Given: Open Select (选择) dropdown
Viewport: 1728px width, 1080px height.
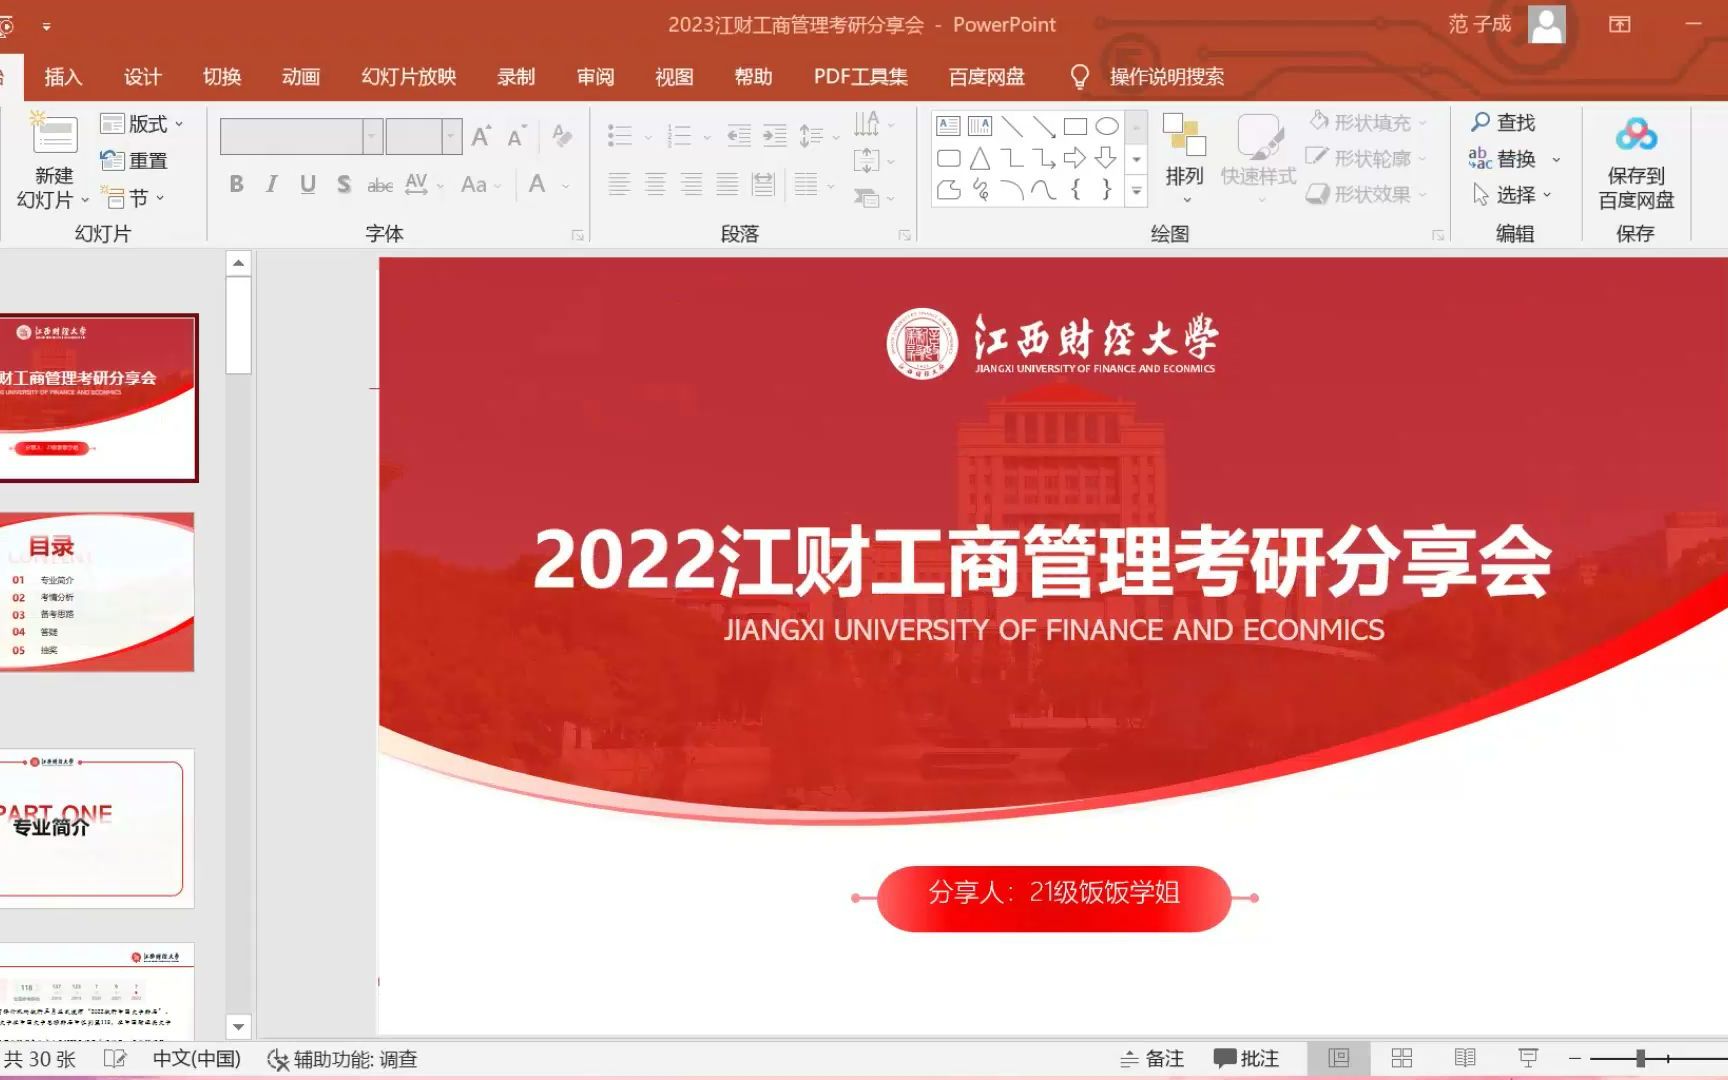Looking at the screenshot, I should coord(1512,194).
